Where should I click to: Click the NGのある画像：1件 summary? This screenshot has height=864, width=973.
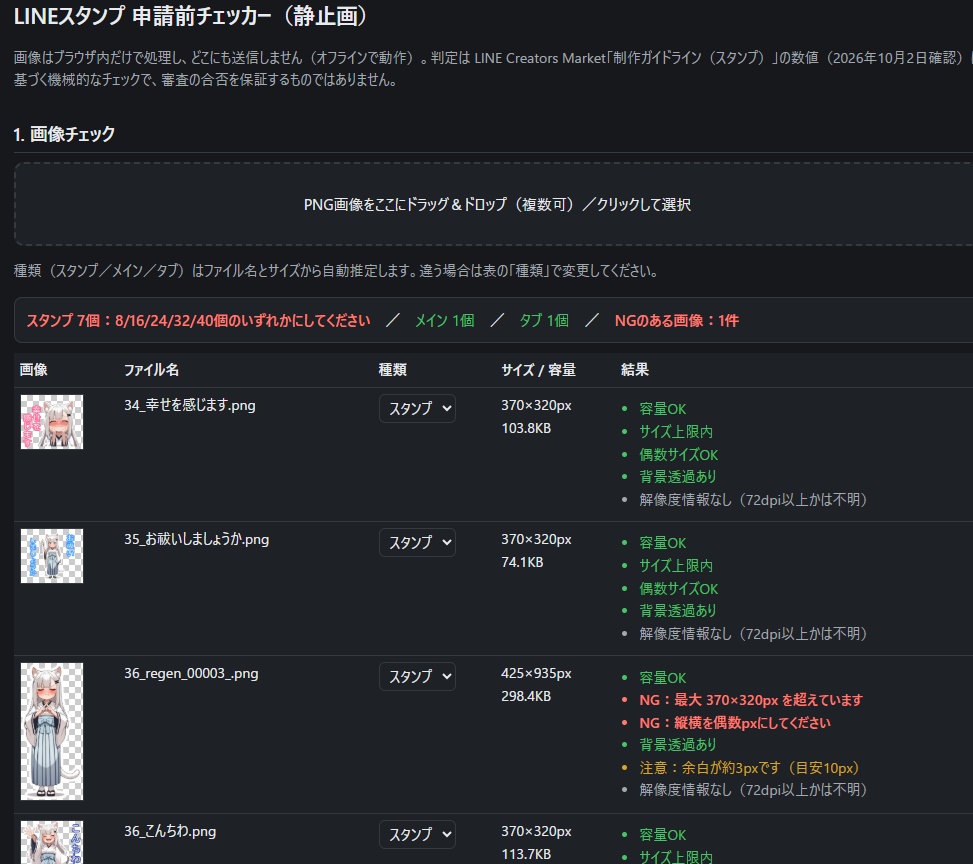(677, 320)
